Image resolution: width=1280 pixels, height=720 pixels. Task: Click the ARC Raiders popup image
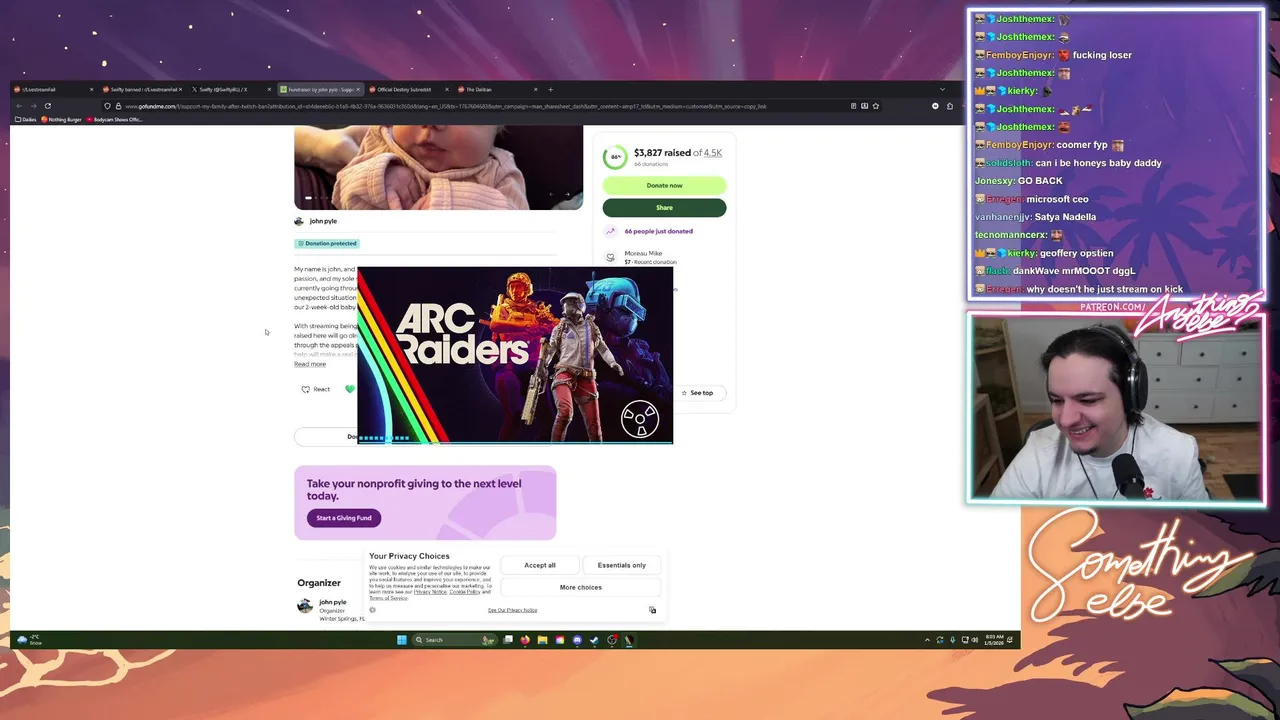515,355
